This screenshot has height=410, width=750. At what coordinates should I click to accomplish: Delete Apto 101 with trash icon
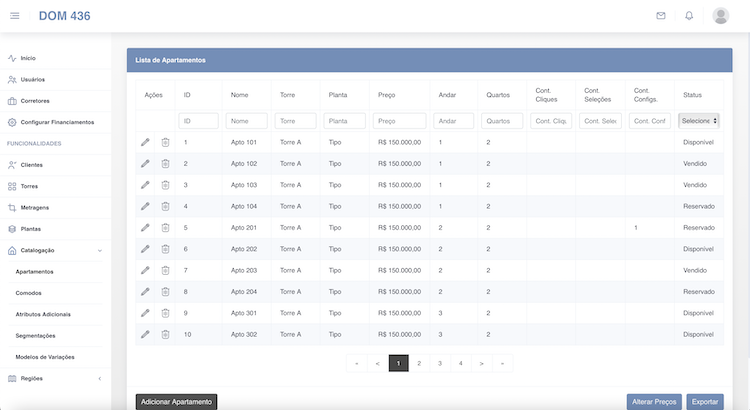(165, 142)
